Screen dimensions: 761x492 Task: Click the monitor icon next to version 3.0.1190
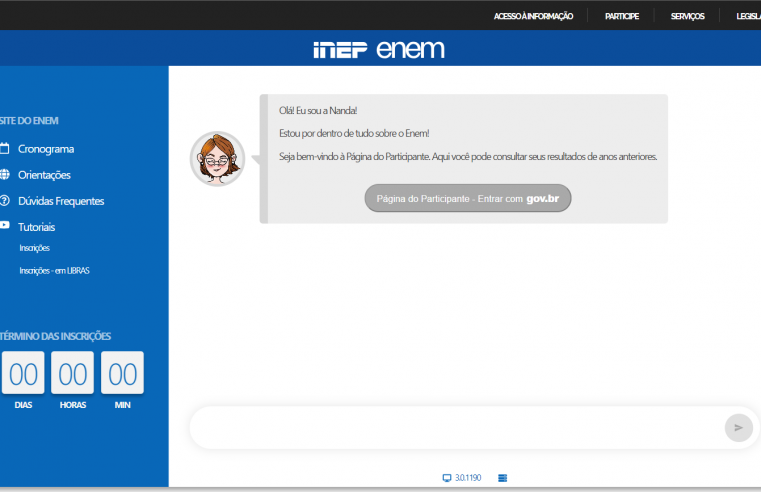[x=447, y=478]
